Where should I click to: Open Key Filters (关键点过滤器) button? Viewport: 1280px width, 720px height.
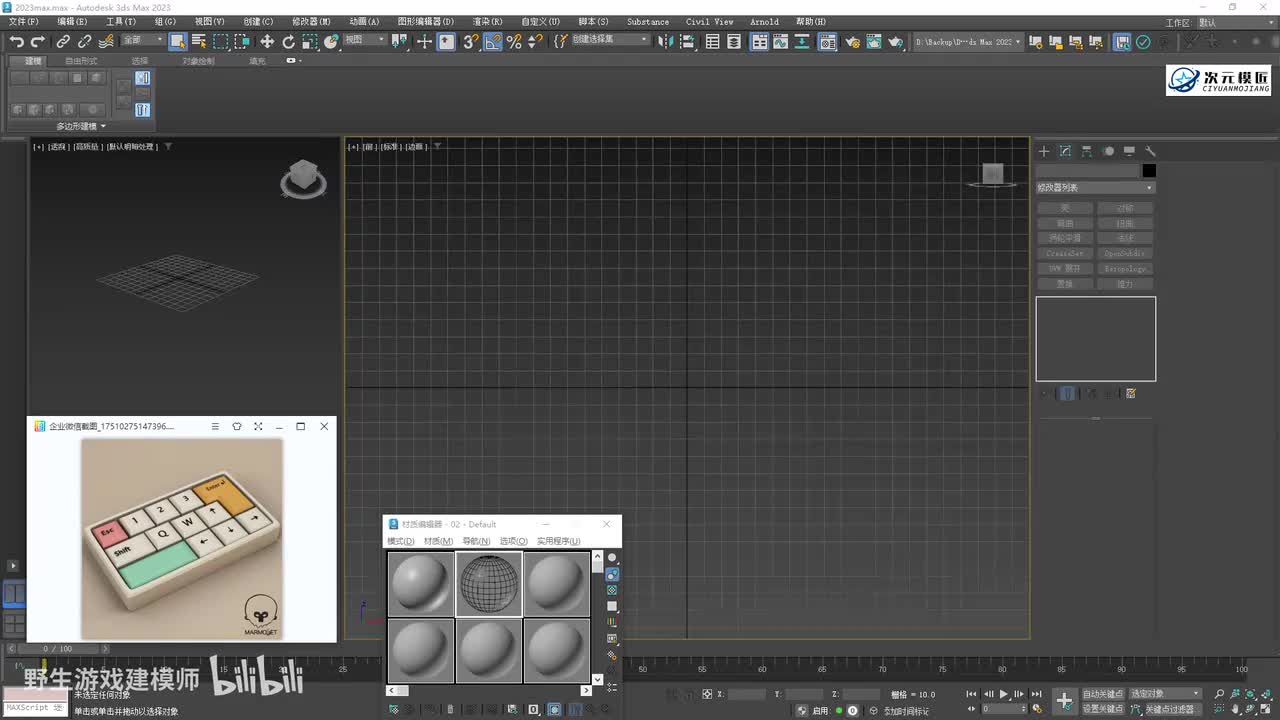coord(1170,709)
